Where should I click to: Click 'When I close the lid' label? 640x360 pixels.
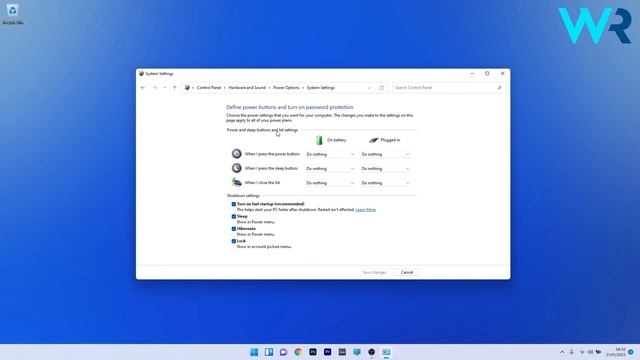(262, 182)
